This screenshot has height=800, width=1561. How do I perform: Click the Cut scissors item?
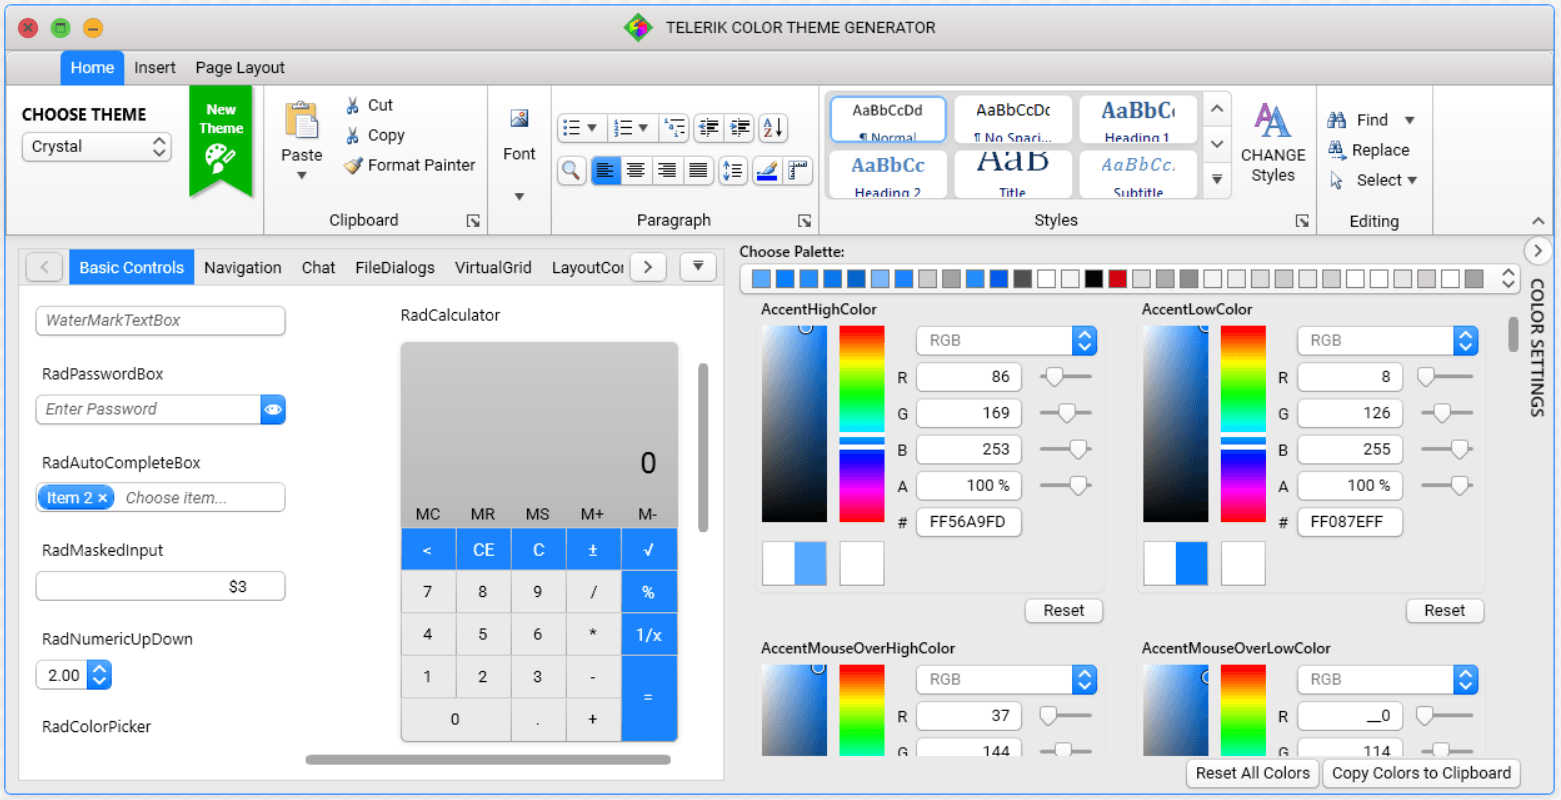(x=369, y=105)
